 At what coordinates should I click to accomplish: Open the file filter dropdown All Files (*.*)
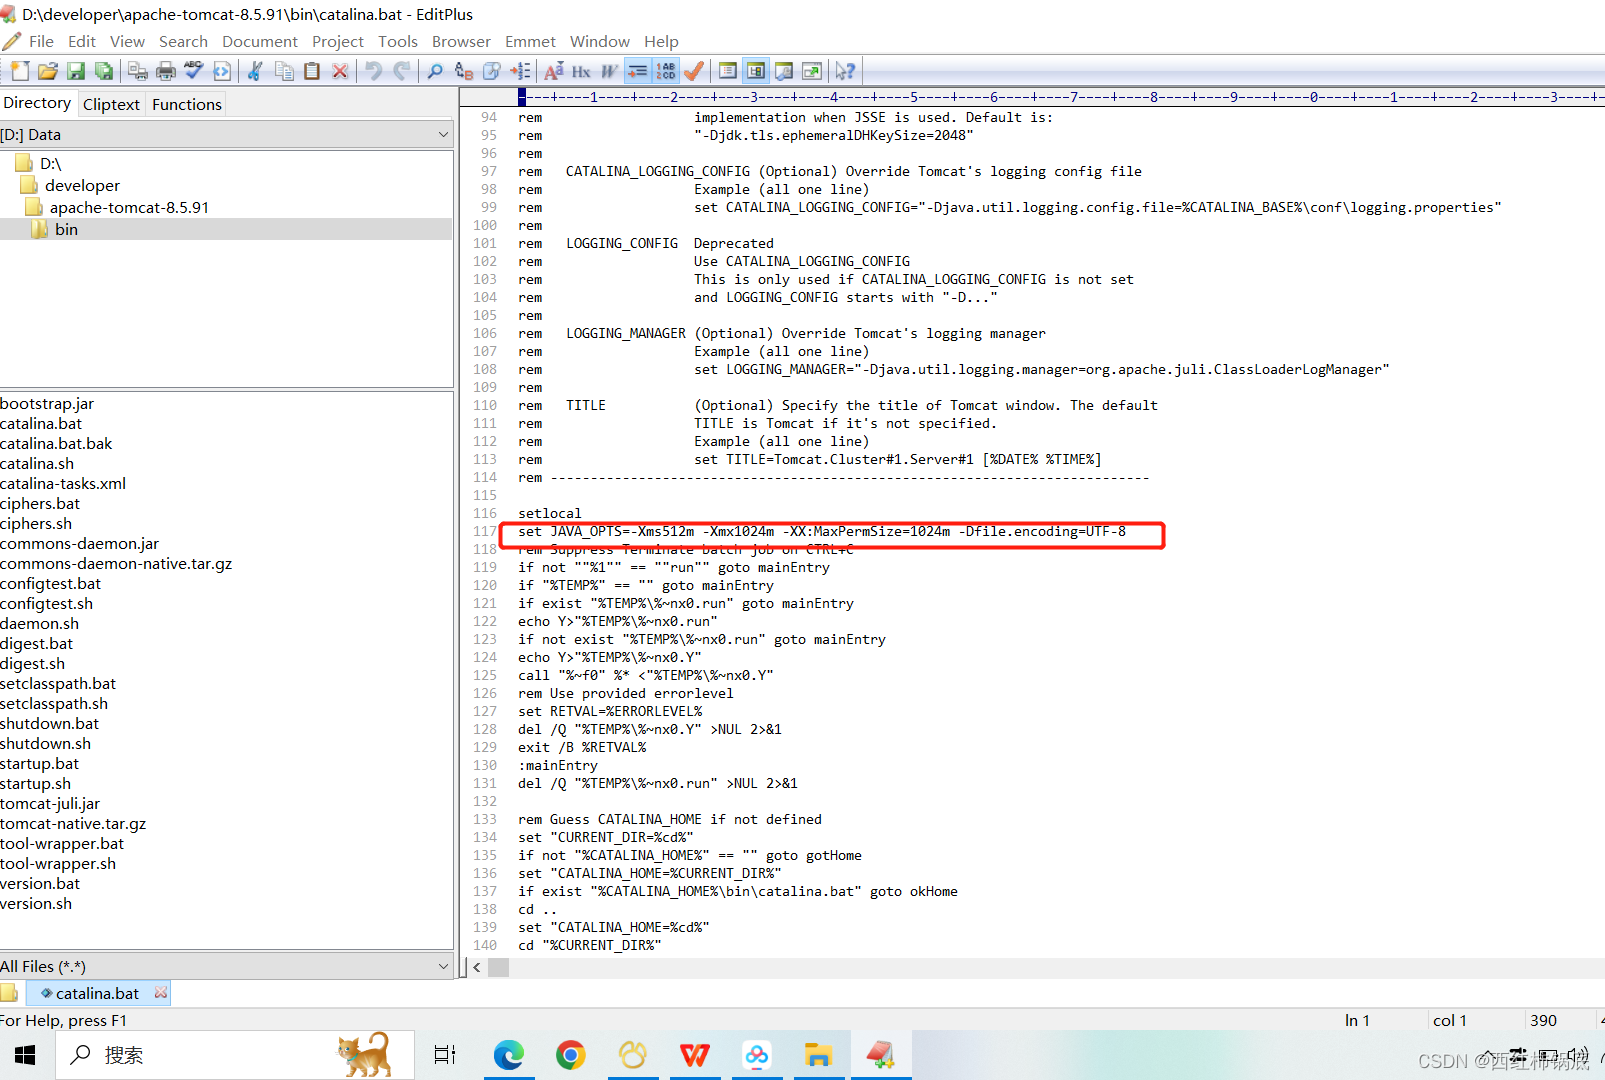point(443,966)
